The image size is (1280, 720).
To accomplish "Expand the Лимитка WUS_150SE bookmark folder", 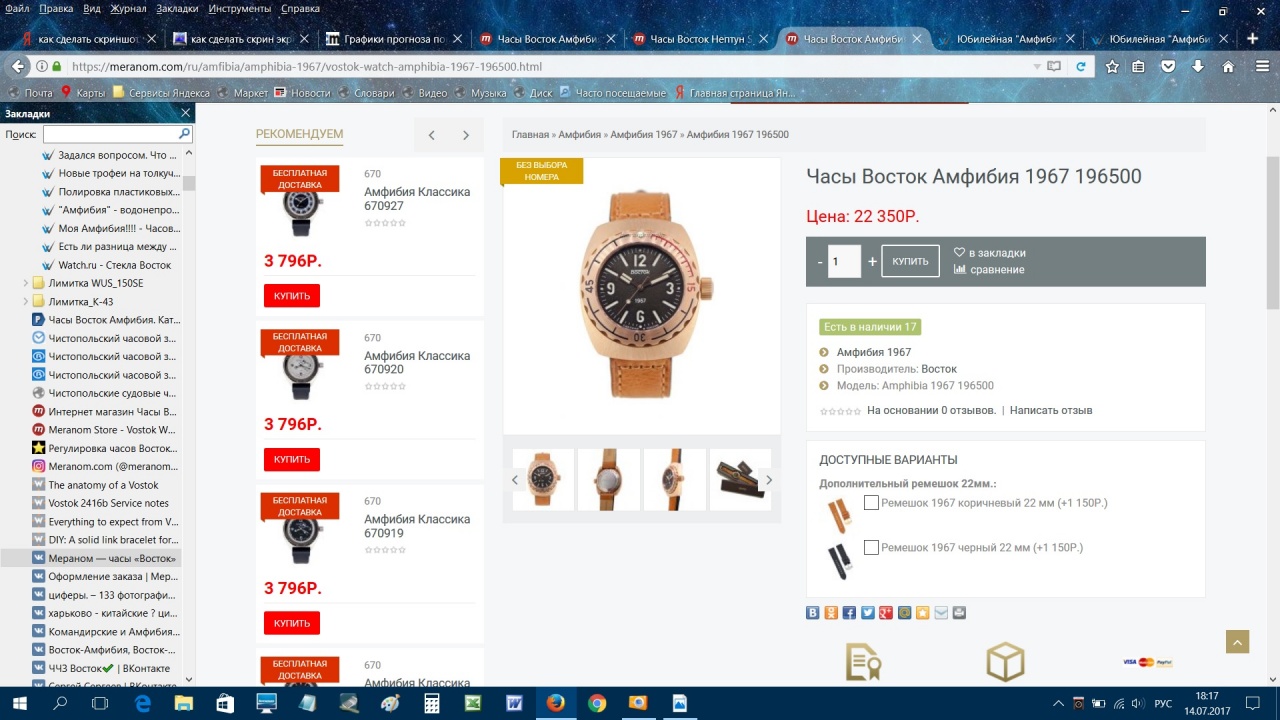I will pyautogui.click(x=26, y=283).
